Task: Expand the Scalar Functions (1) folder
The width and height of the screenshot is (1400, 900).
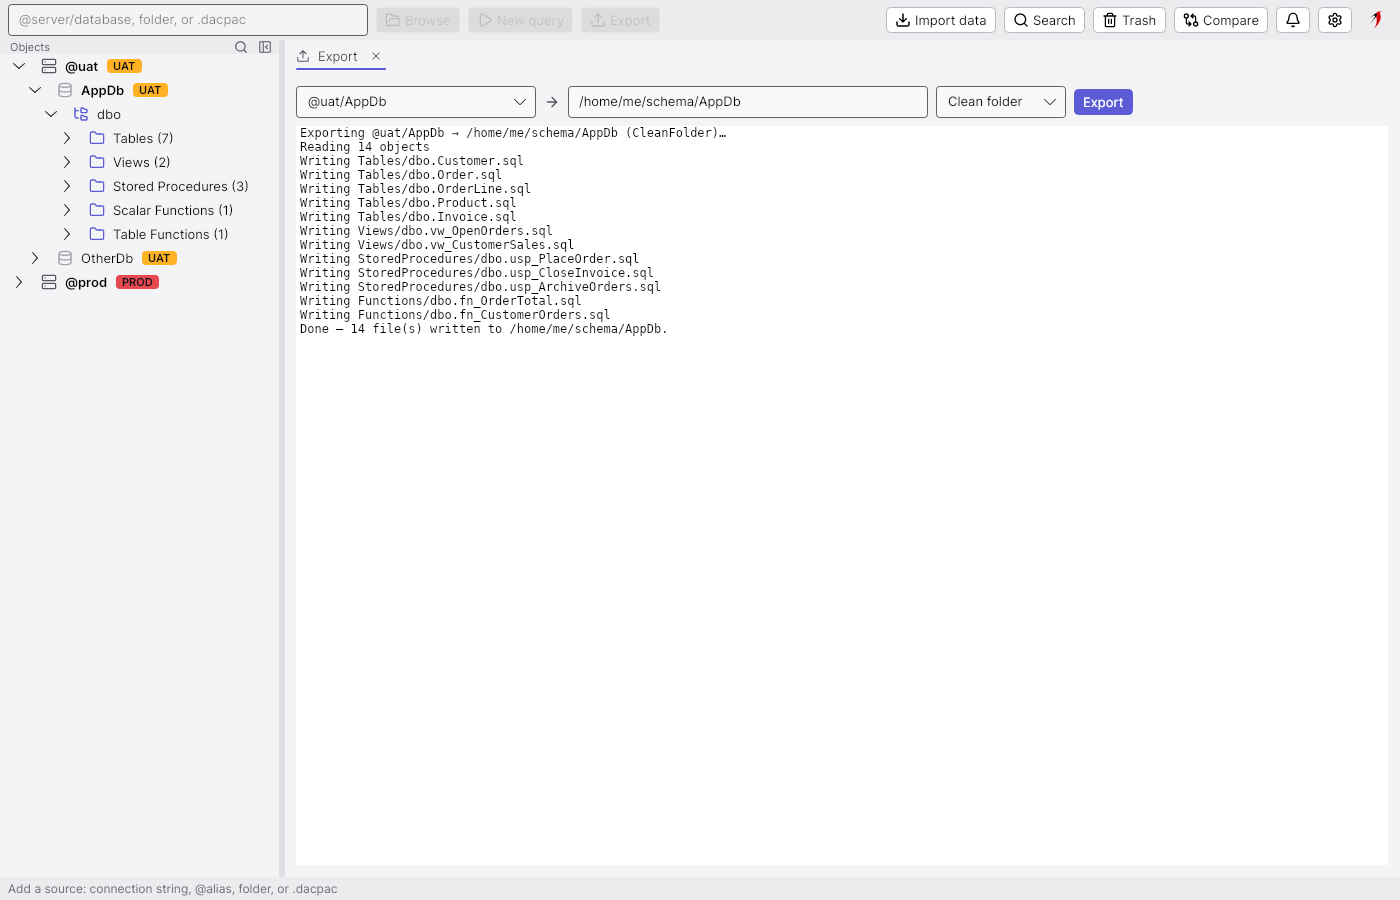Action: coord(67,210)
